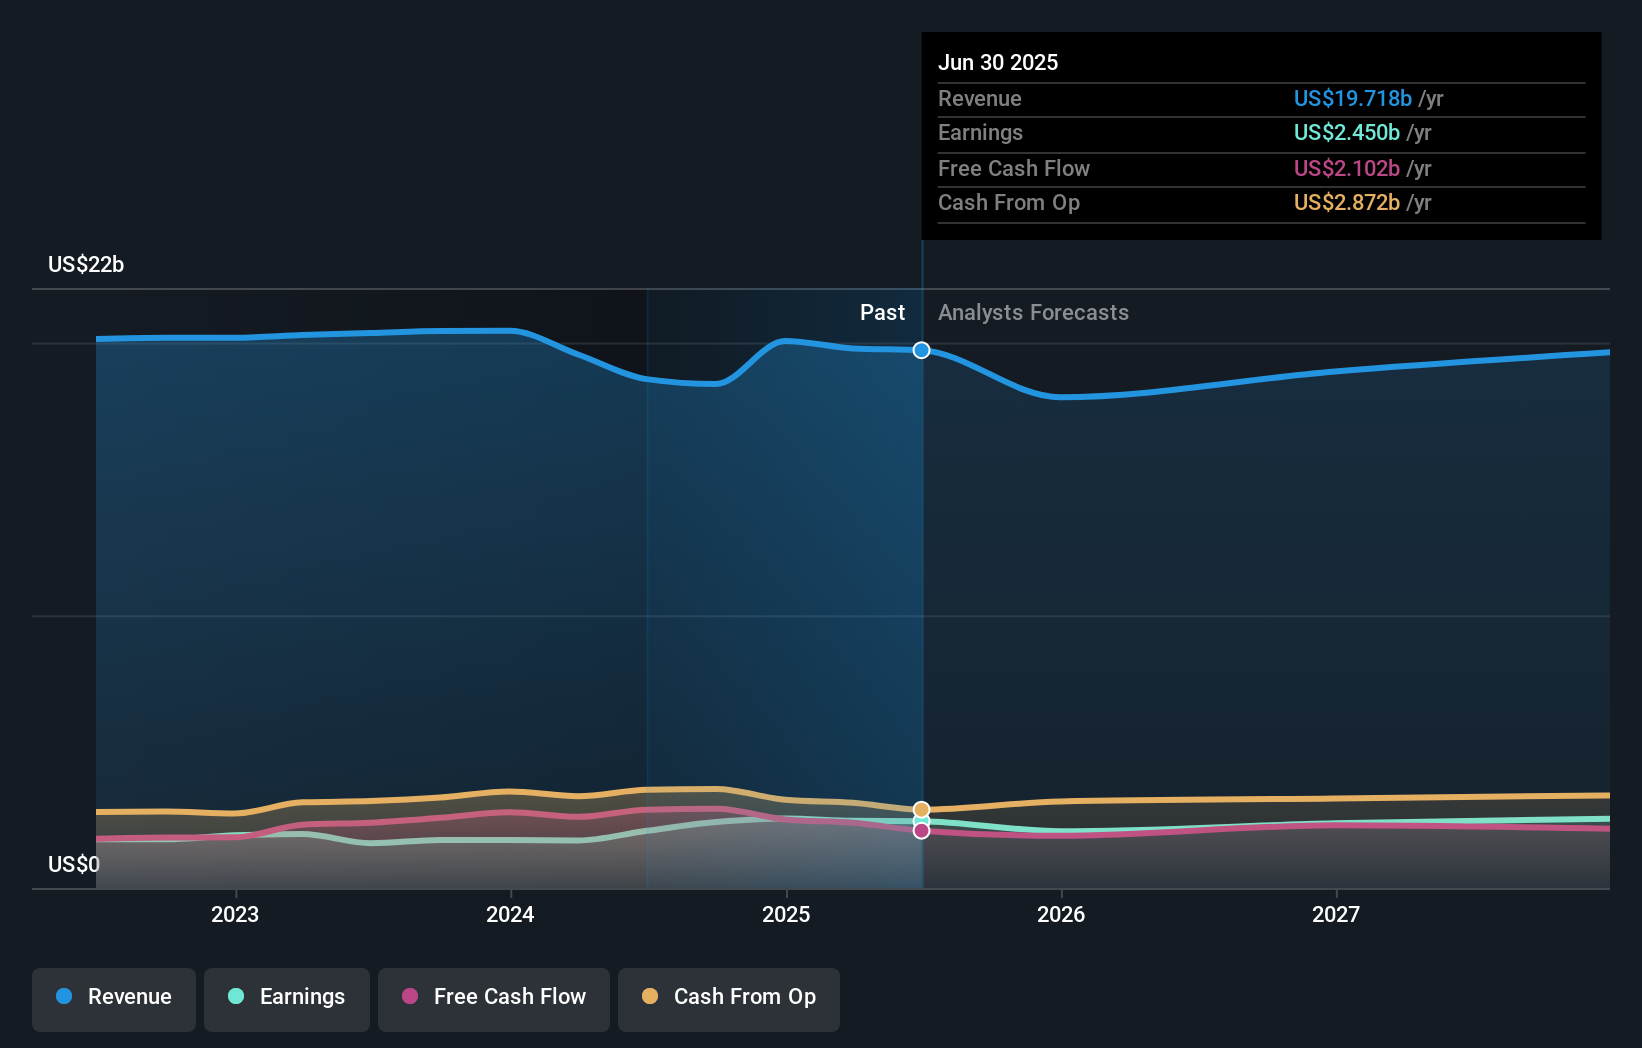Viewport: 1642px width, 1048px height.
Task: Click the Cash From Op marker on the divider
Action: [x=921, y=808]
